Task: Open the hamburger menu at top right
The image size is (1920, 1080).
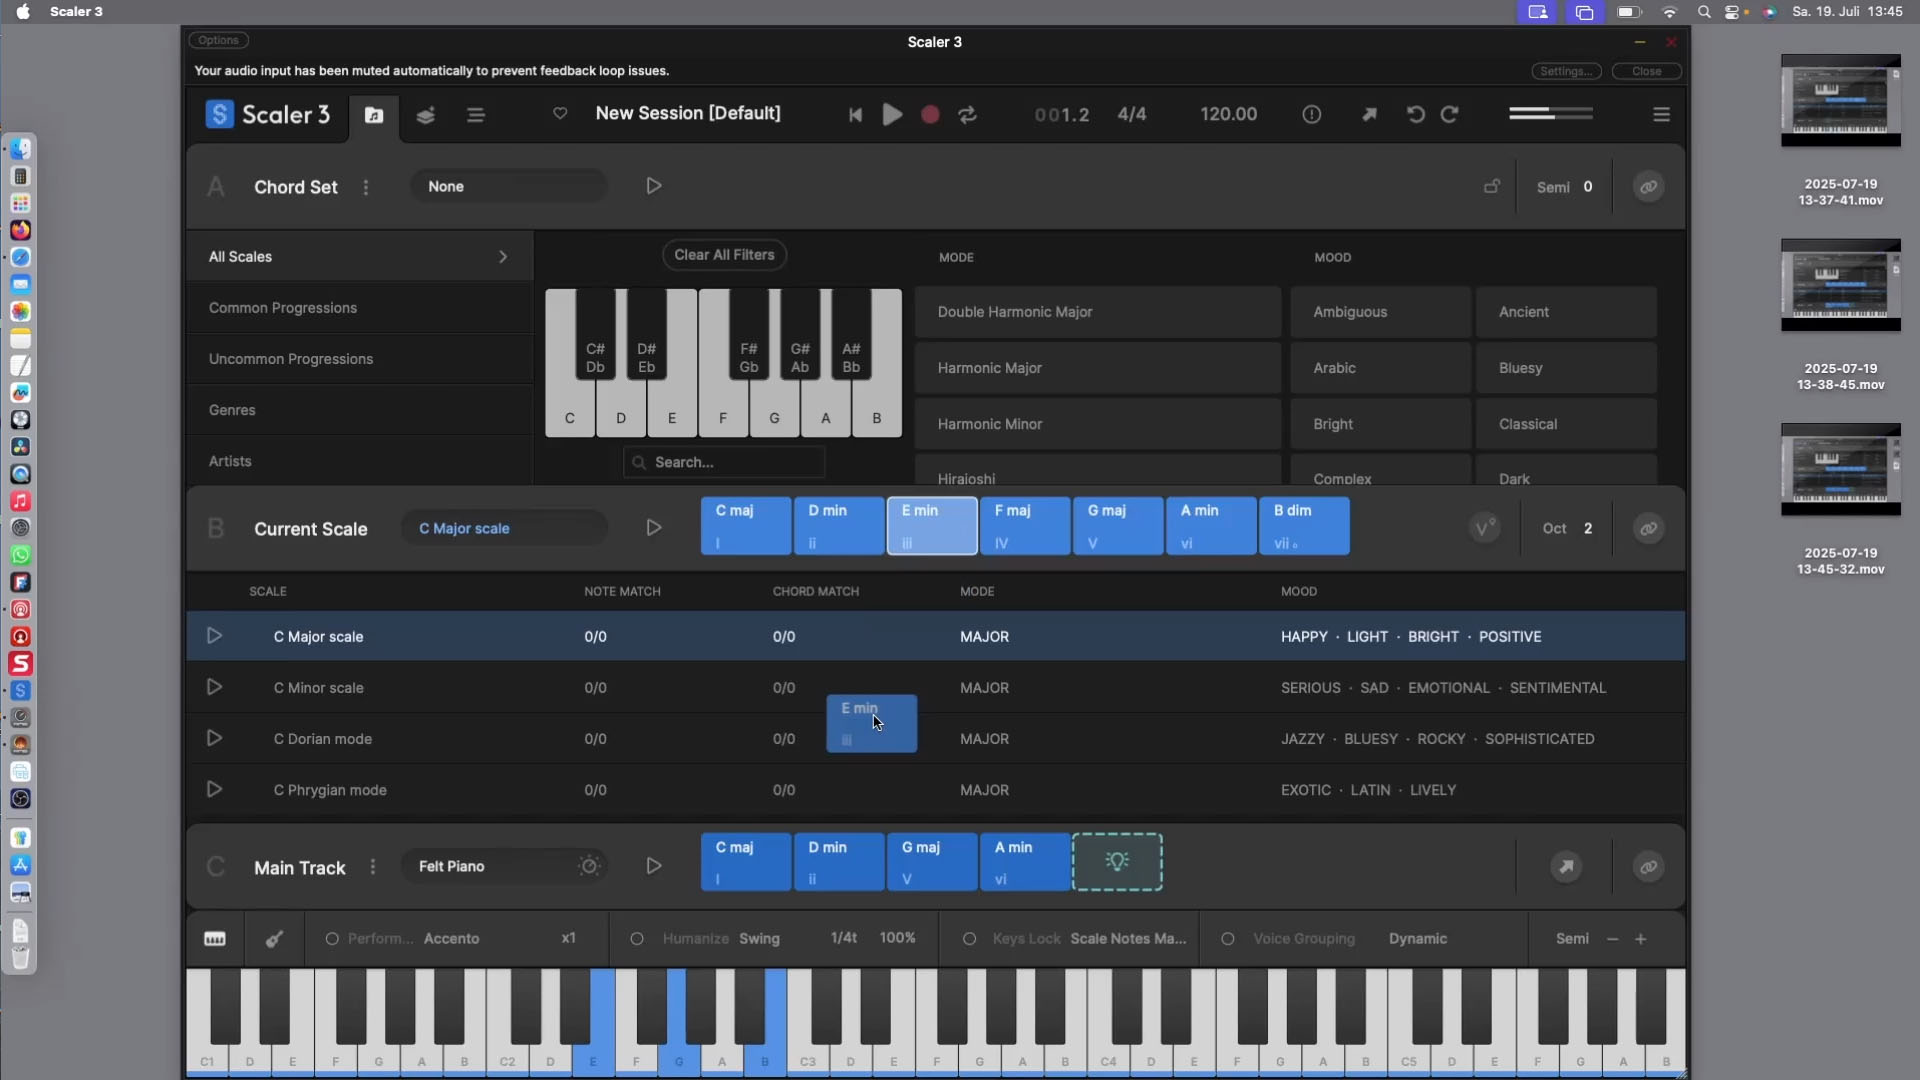Action: point(1661,115)
